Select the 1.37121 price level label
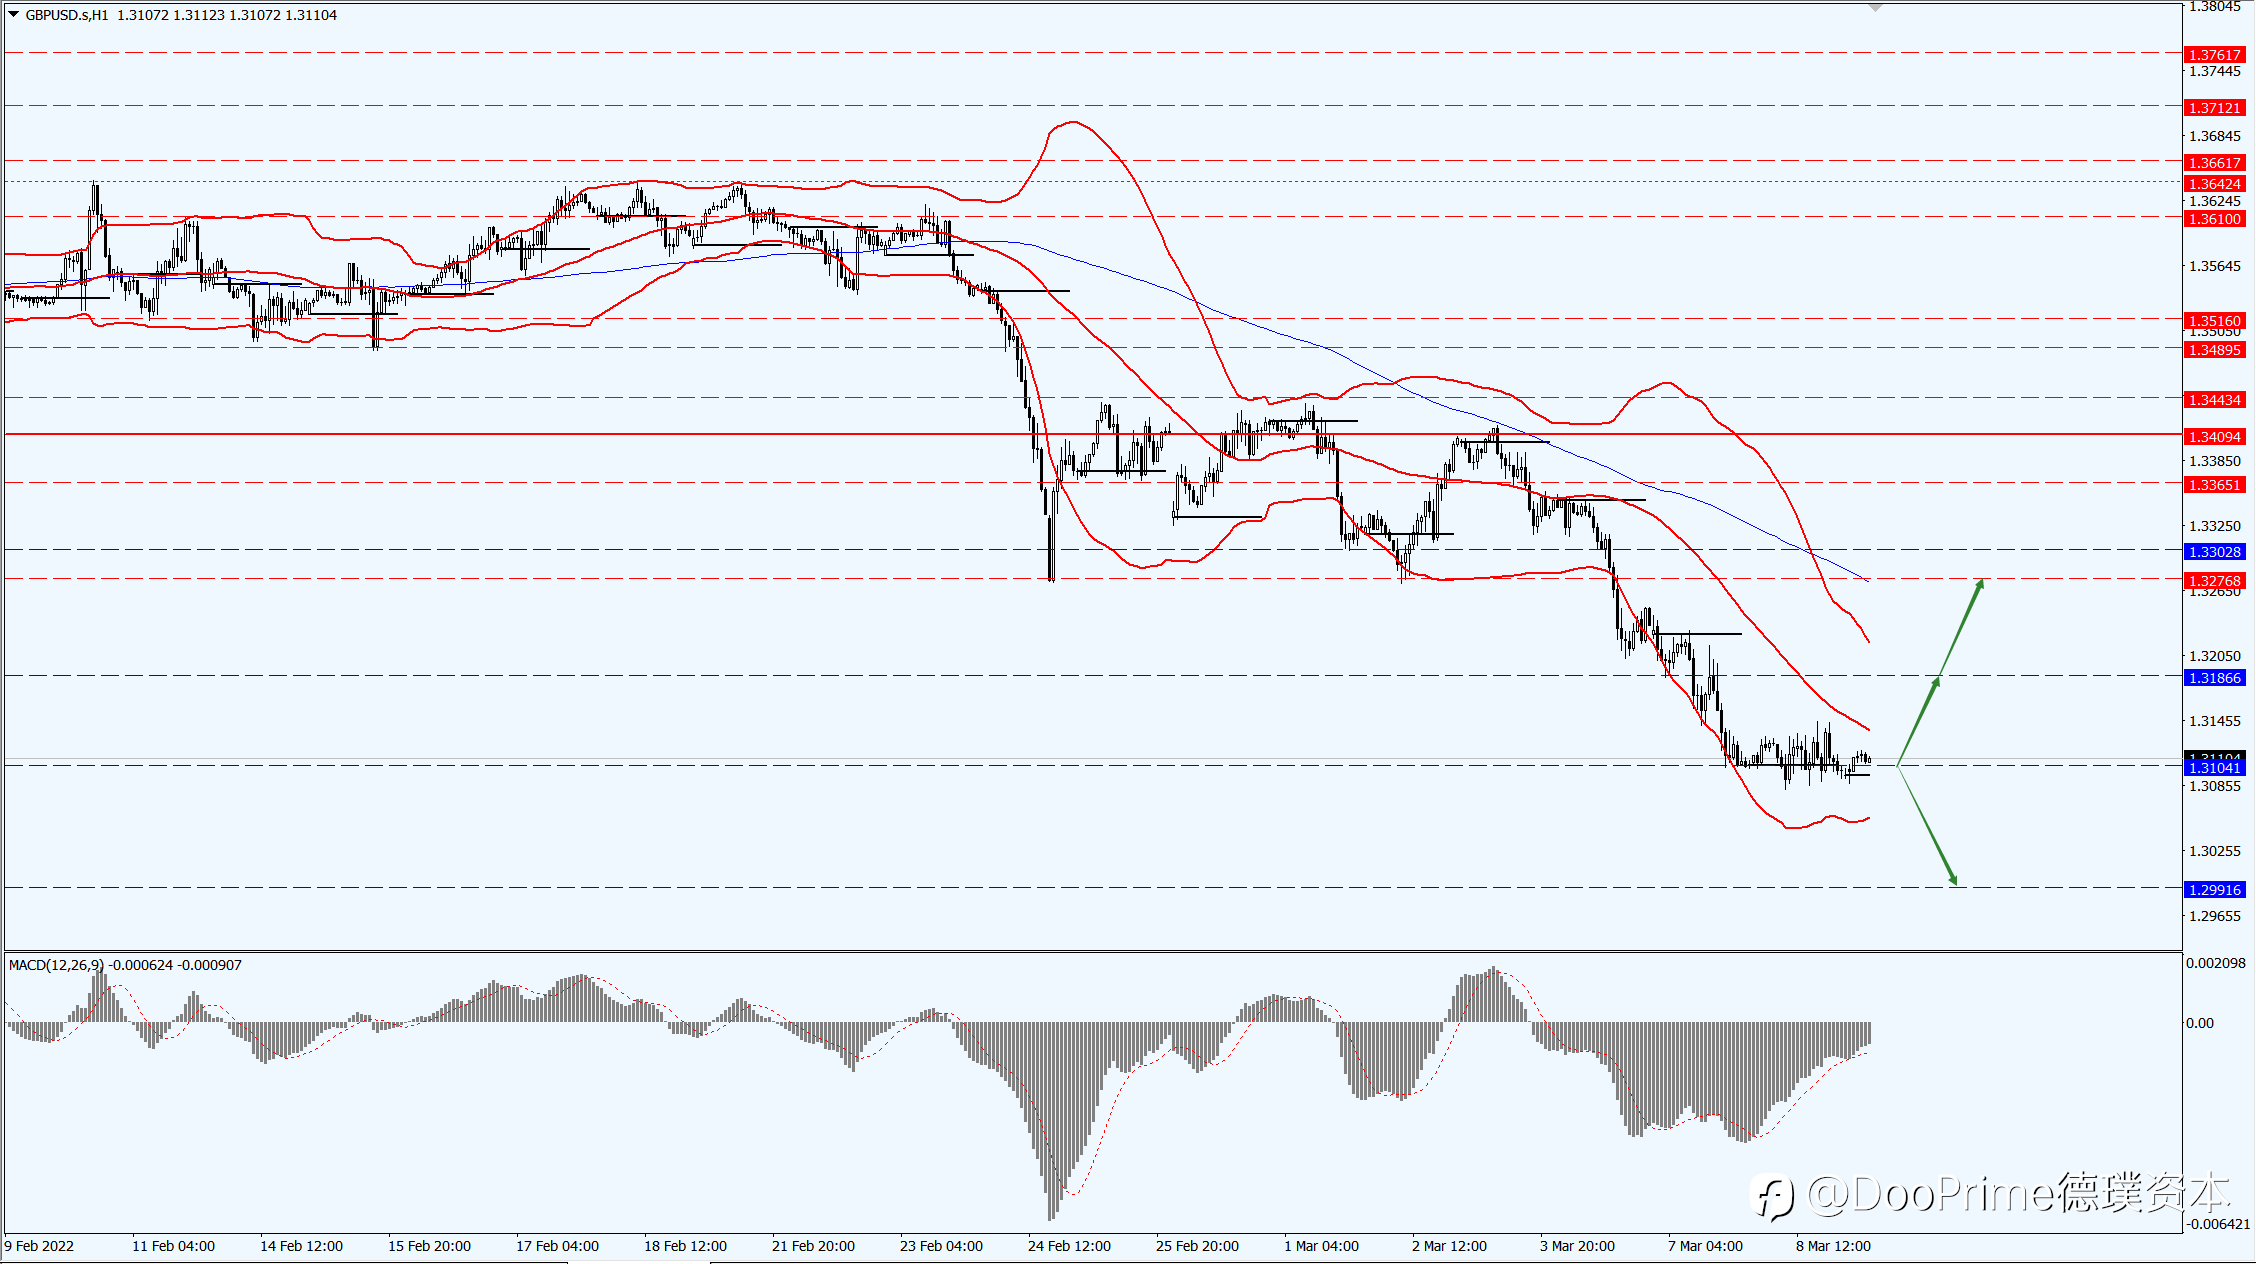This screenshot has height=1264, width=2256. coord(2214,108)
